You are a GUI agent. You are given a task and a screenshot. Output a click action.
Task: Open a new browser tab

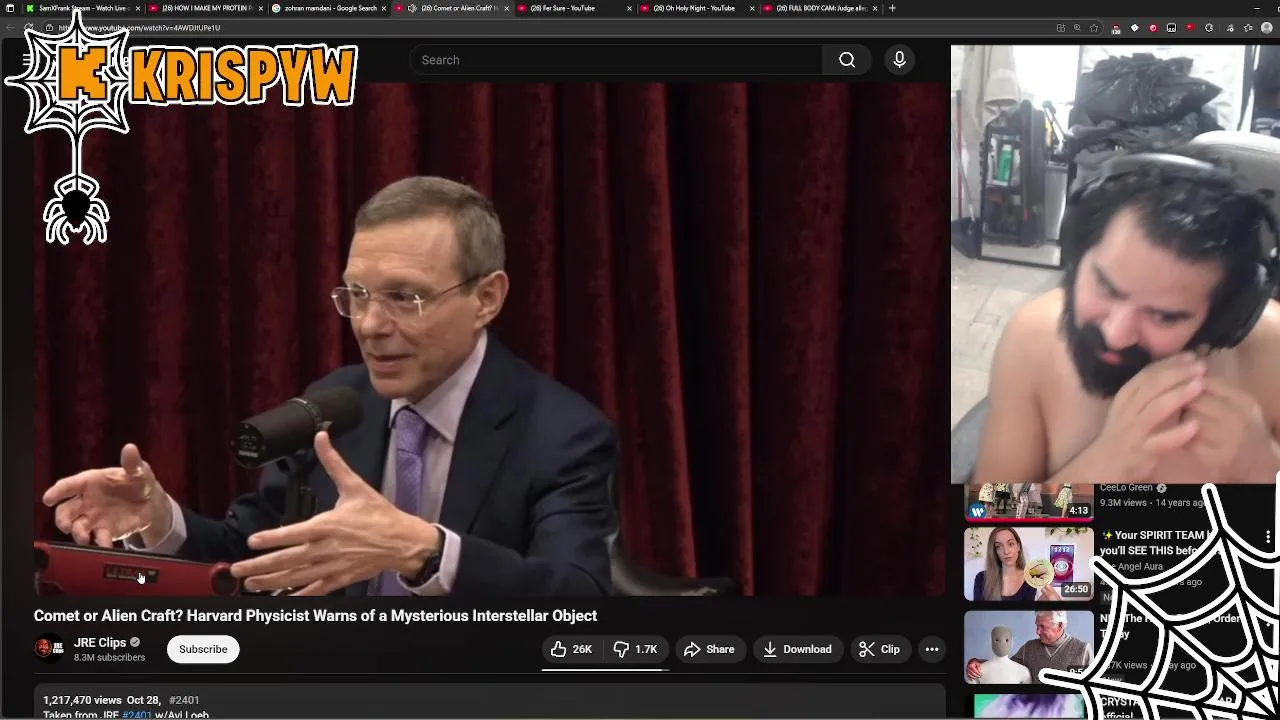click(892, 8)
